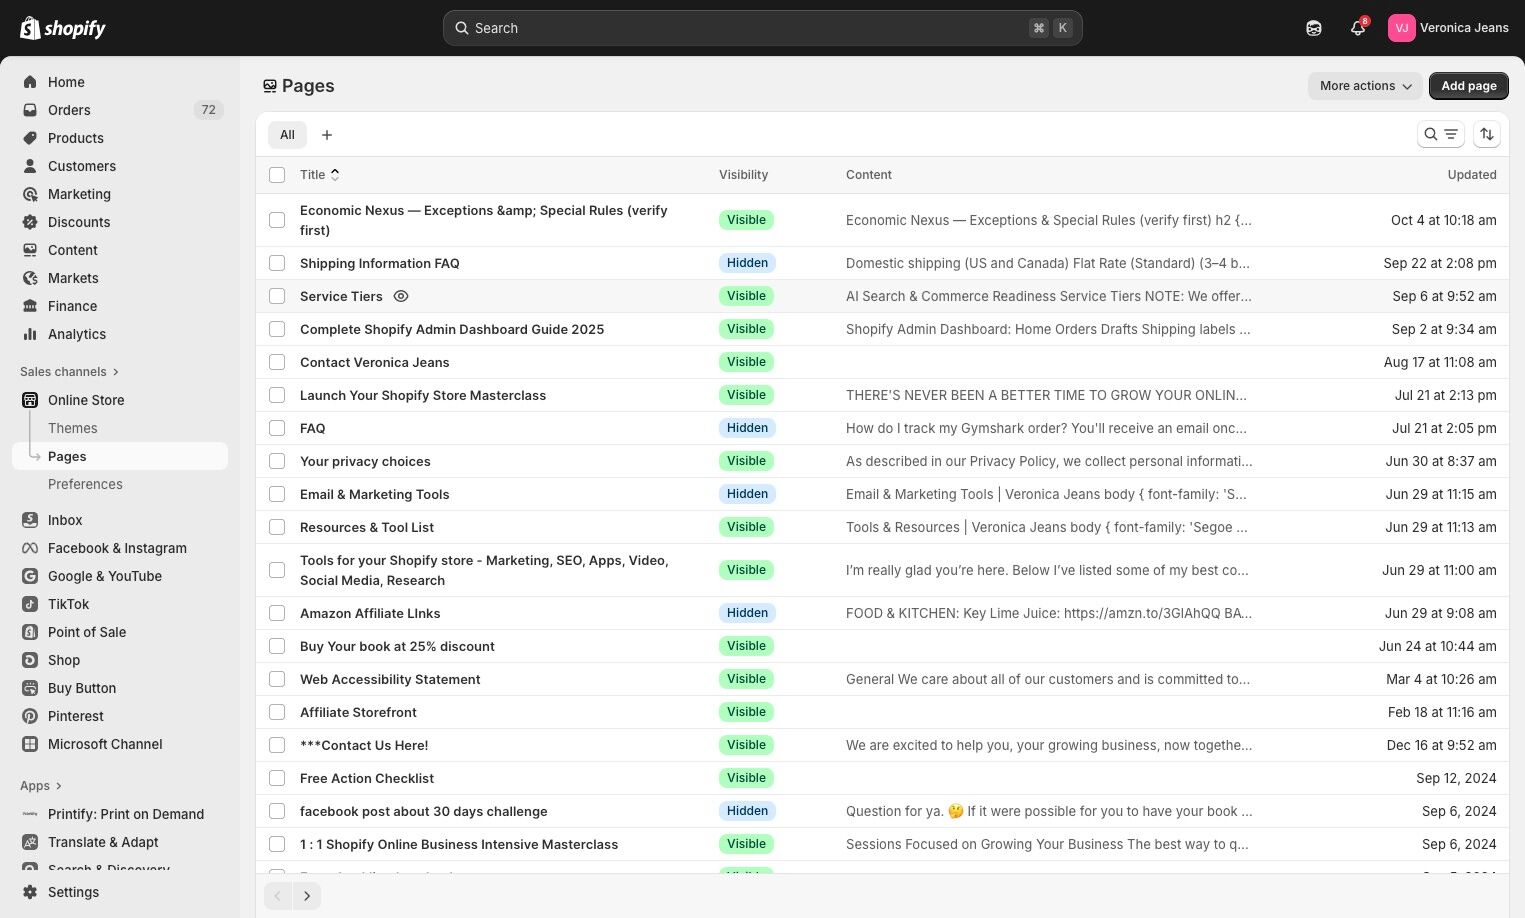Click the Point of Sale icon
The image size is (1525, 918).
30,632
